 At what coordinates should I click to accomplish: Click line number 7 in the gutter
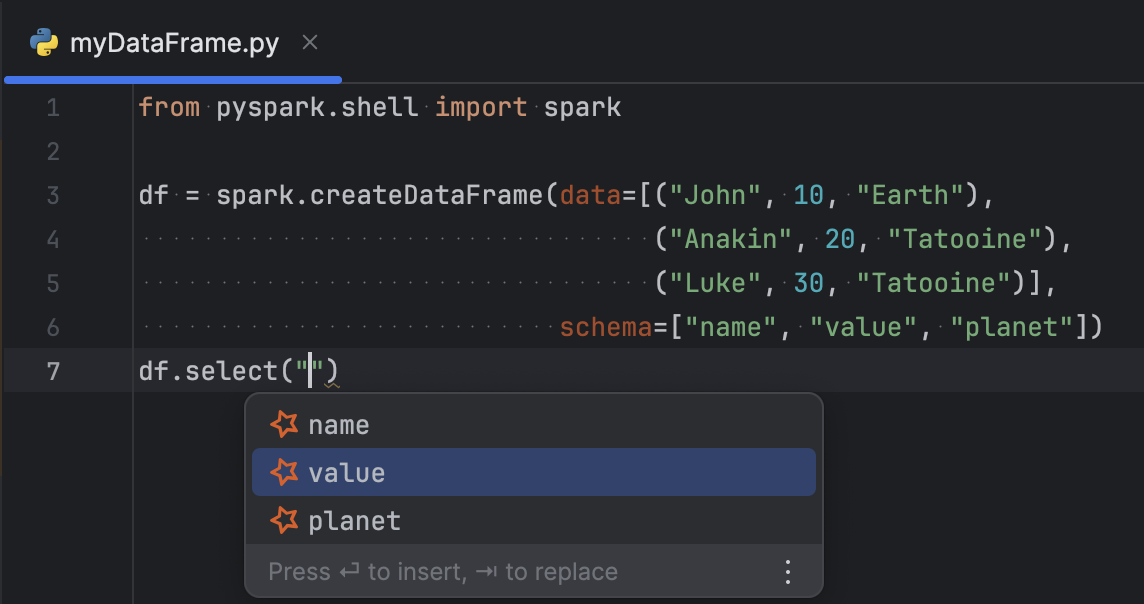click(52, 371)
